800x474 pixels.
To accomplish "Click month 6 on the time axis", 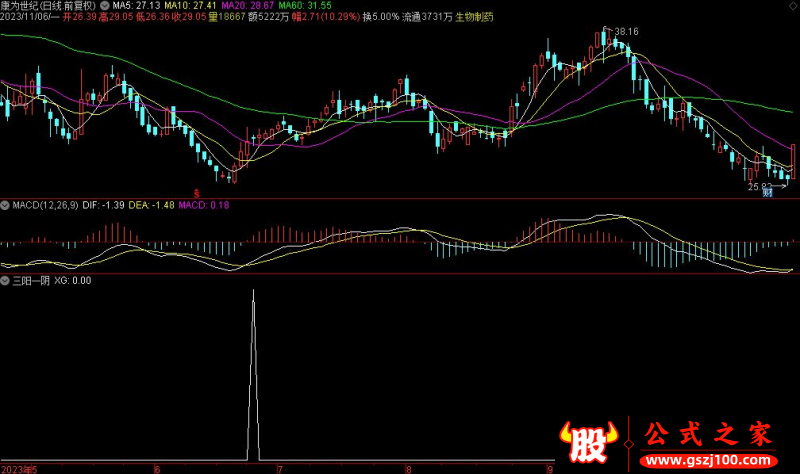I will coord(157,467).
